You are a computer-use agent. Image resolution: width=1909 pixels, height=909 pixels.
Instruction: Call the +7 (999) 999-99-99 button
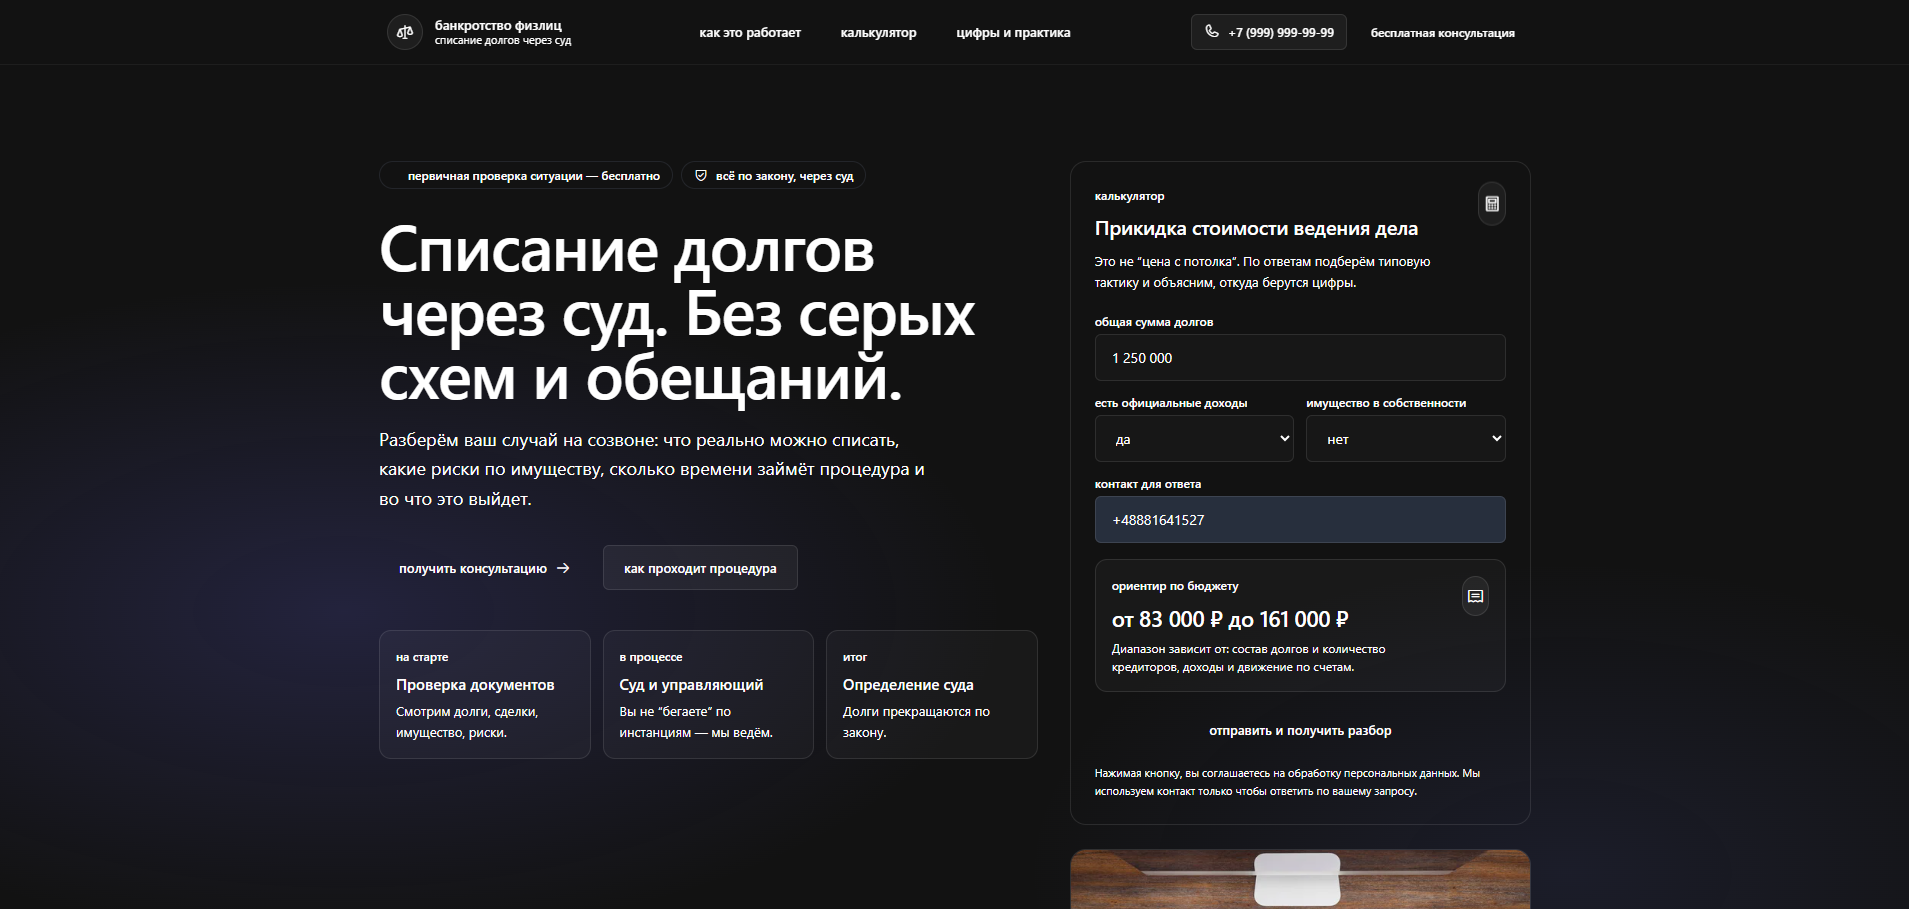(x=1269, y=32)
